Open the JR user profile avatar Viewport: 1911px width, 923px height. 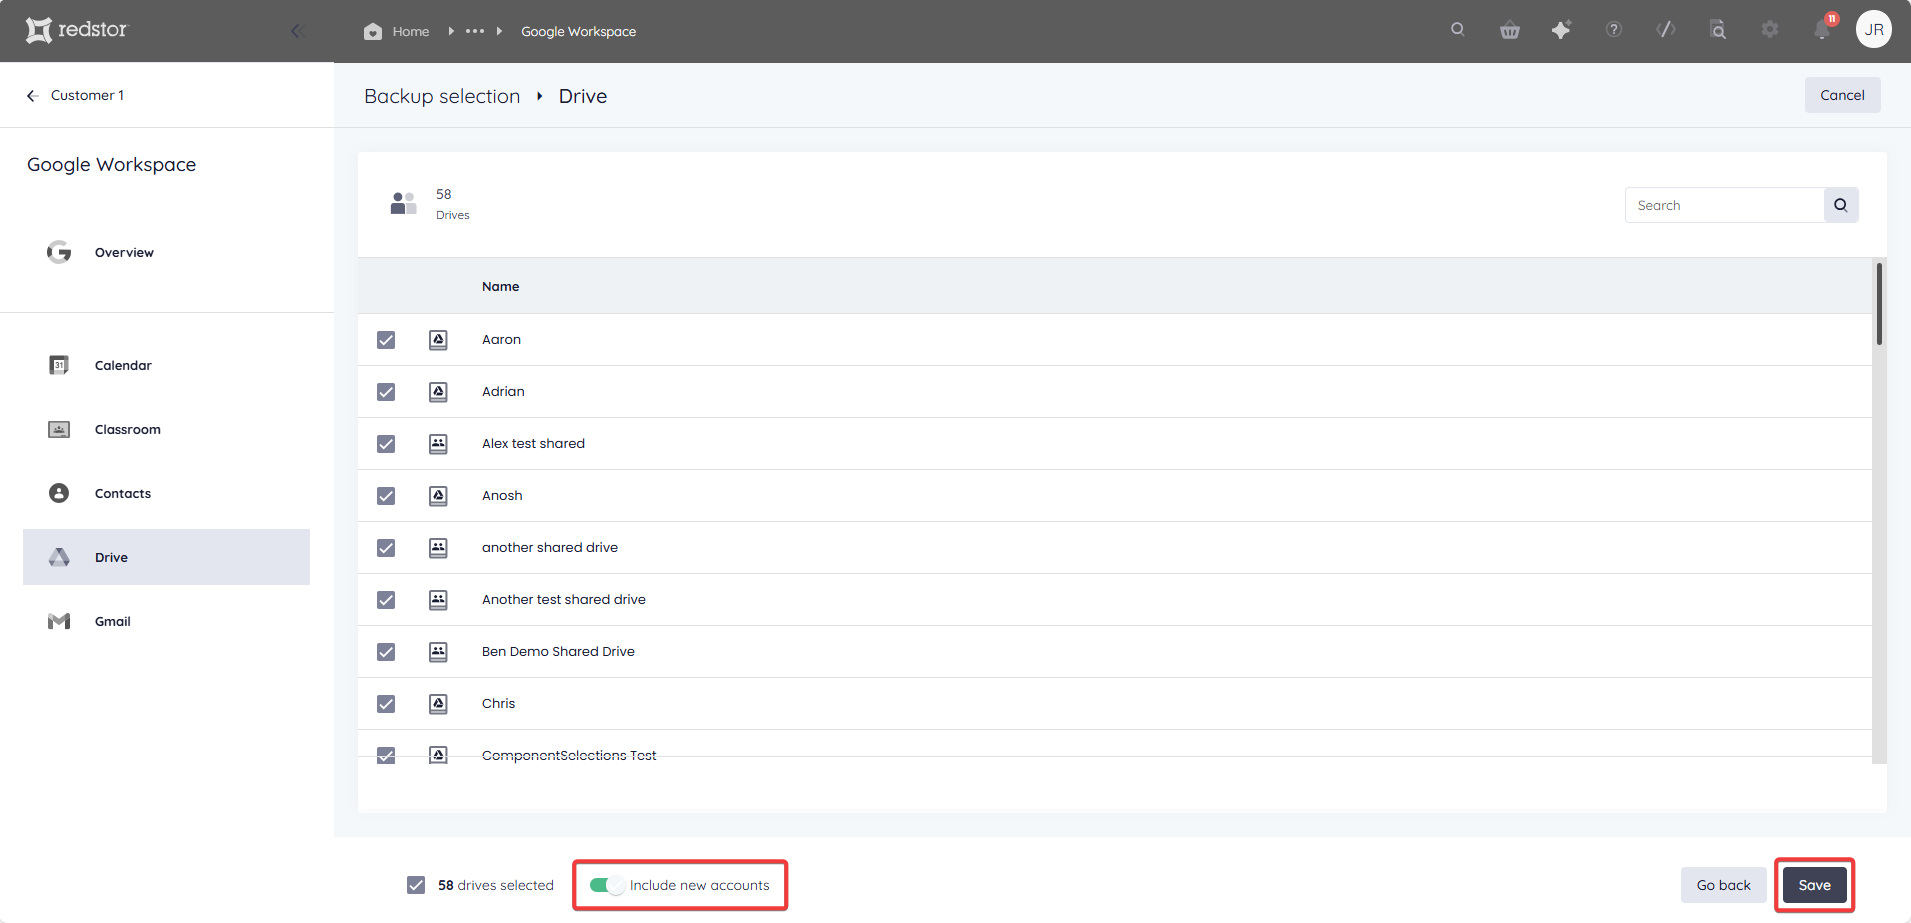click(x=1874, y=29)
